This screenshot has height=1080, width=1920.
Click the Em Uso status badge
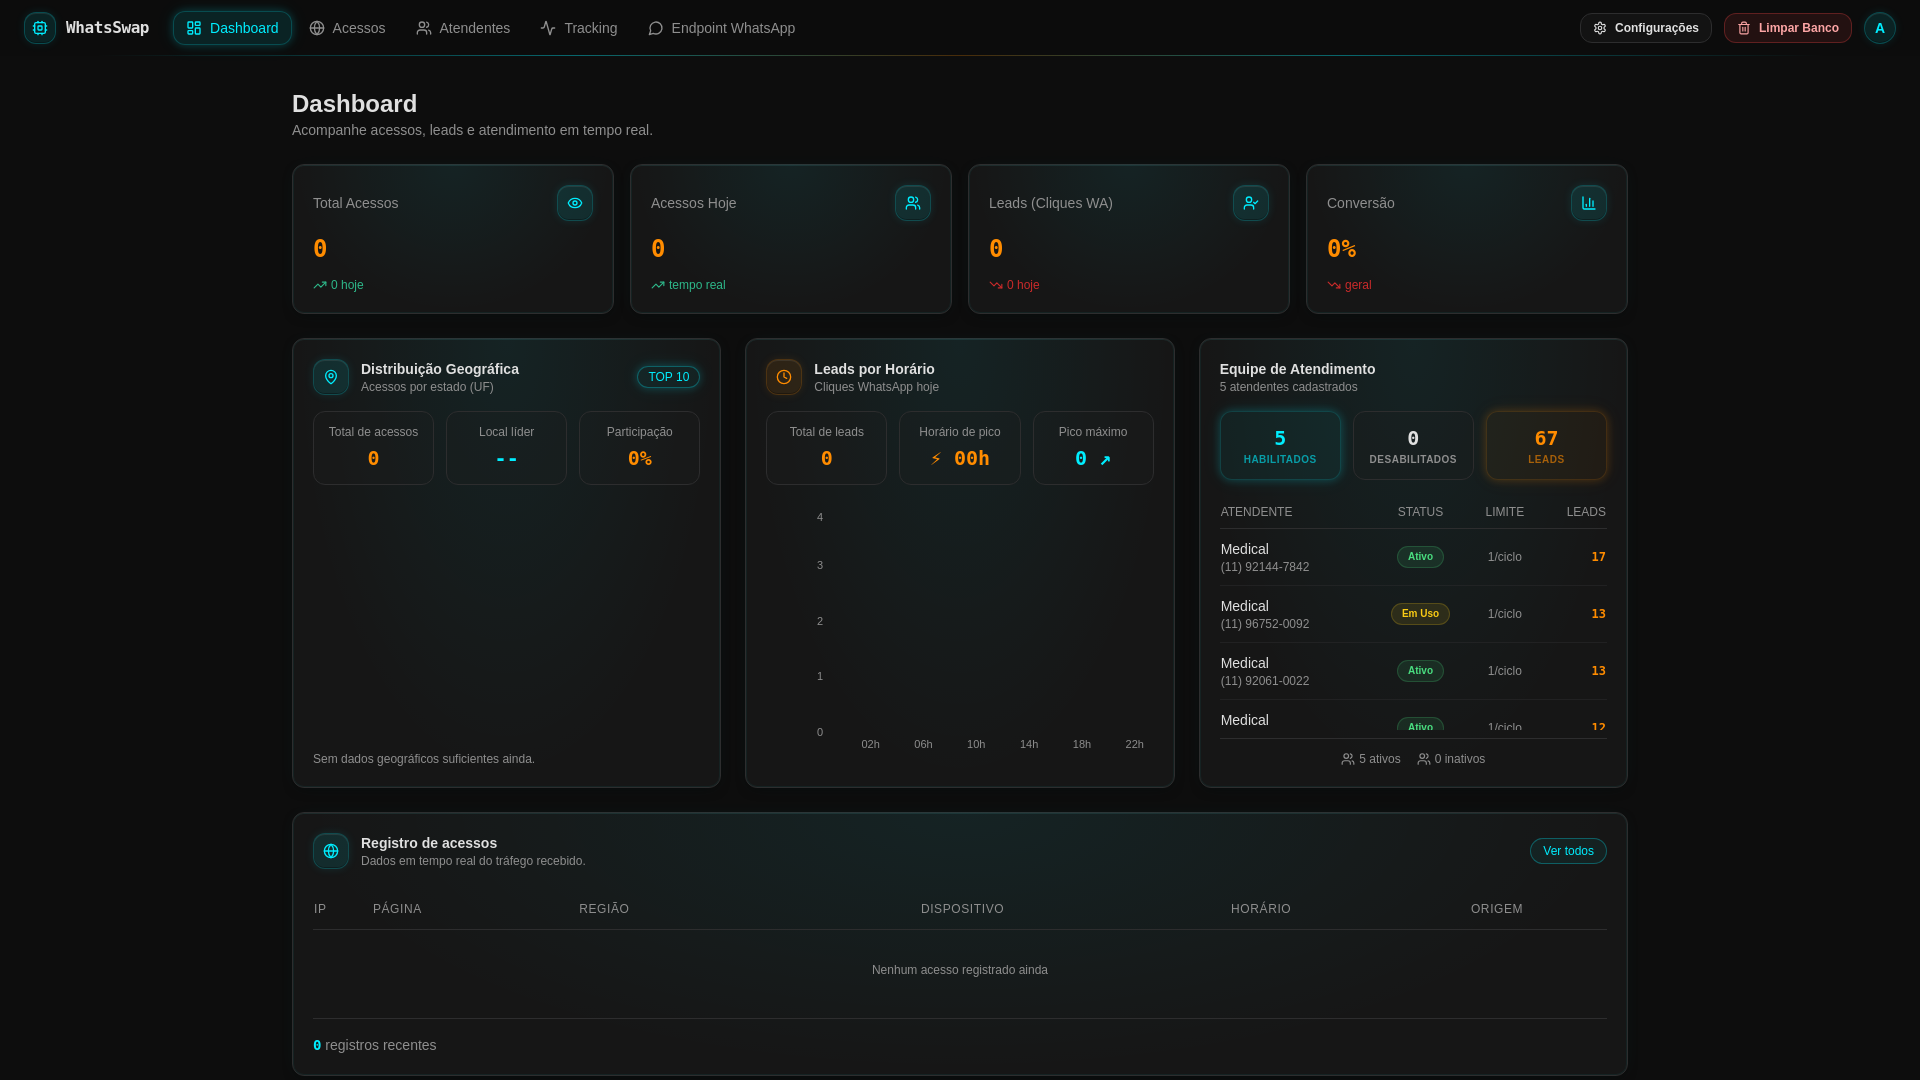tap(1420, 614)
